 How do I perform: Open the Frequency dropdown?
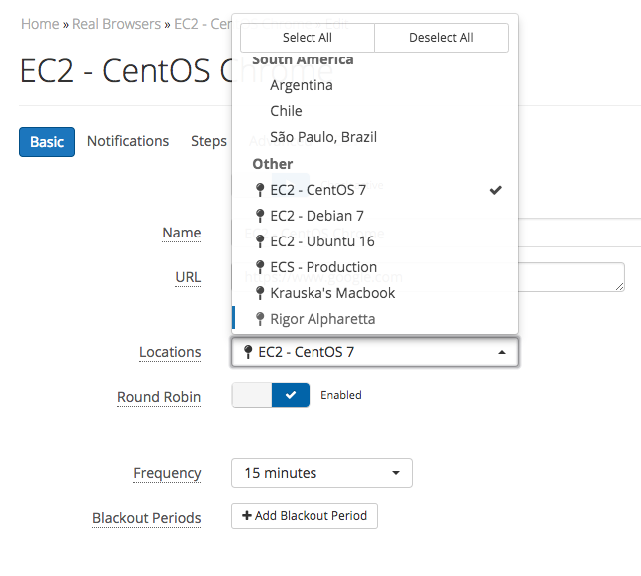coord(322,473)
